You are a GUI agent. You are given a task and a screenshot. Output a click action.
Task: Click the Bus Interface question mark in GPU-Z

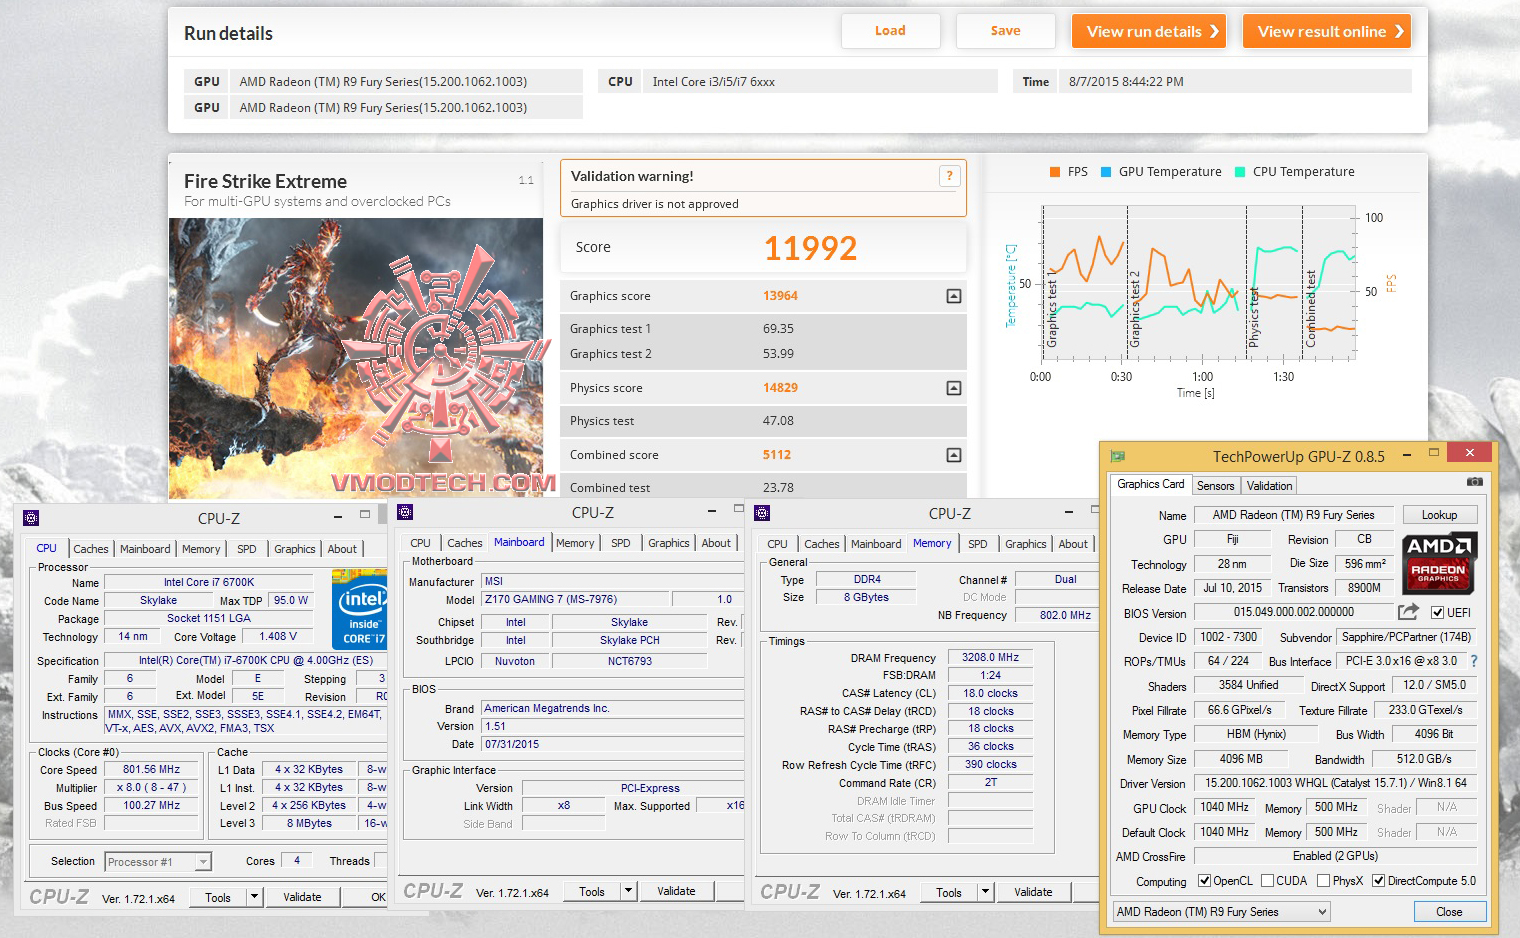click(1473, 661)
